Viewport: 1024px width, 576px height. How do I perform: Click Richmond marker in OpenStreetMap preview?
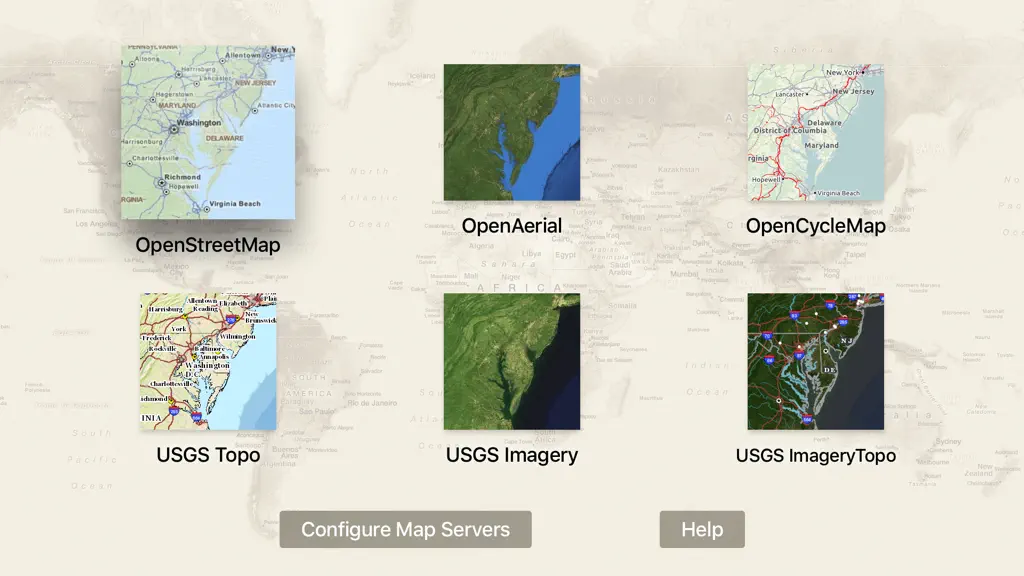tap(161, 184)
